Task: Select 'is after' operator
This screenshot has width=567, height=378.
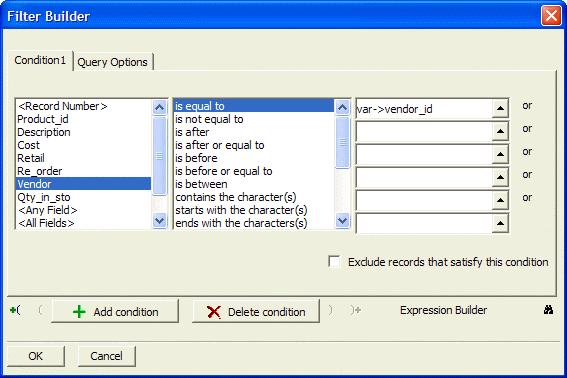Action: tap(254, 132)
